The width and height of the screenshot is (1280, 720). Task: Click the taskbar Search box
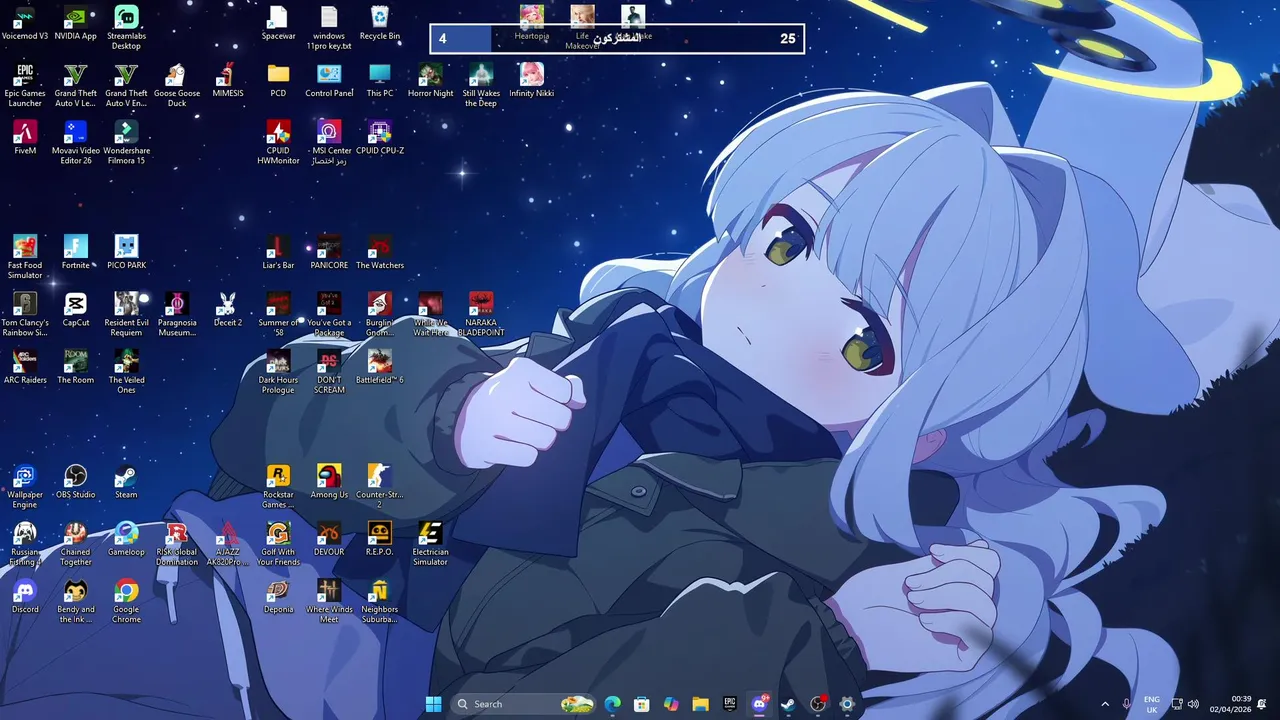pyautogui.click(x=524, y=704)
